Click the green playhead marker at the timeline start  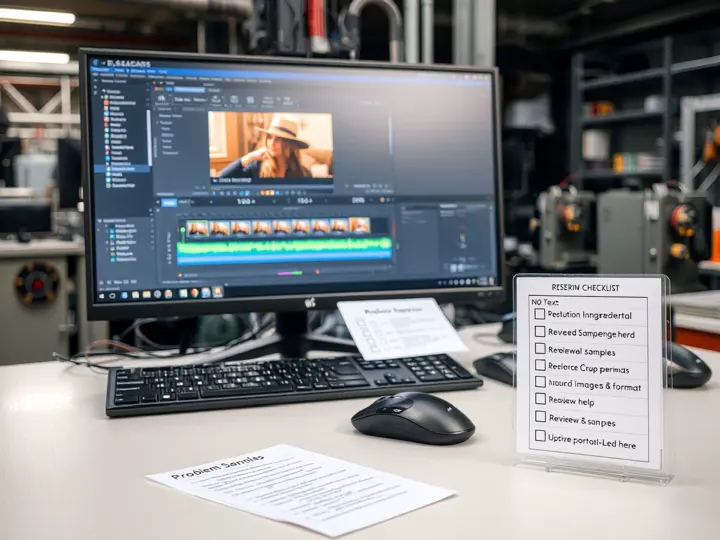(183, 229)
